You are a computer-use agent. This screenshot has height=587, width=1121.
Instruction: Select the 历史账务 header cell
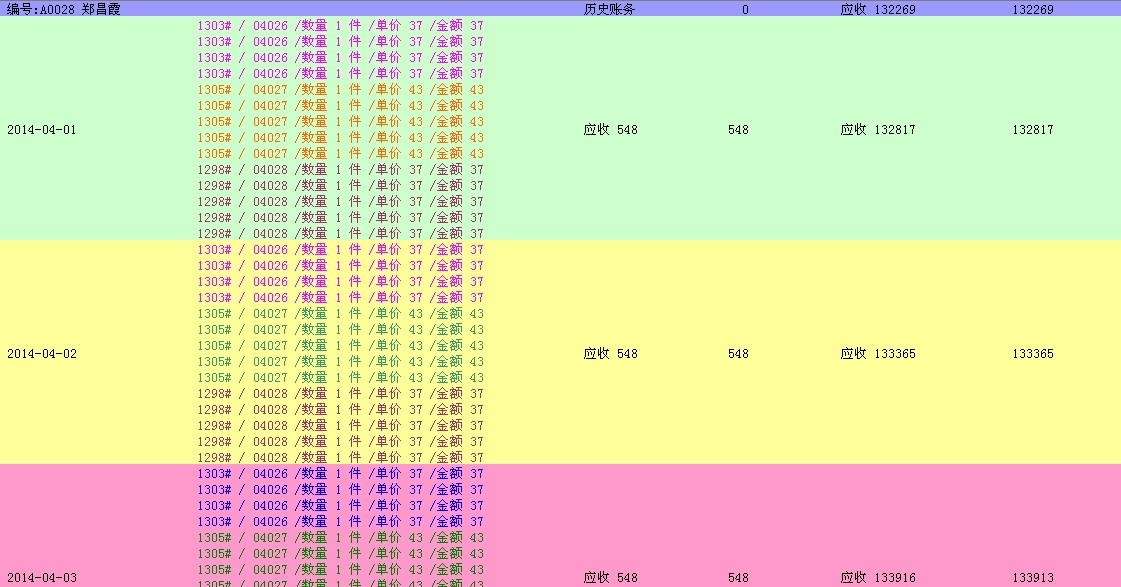pos(609,9)
